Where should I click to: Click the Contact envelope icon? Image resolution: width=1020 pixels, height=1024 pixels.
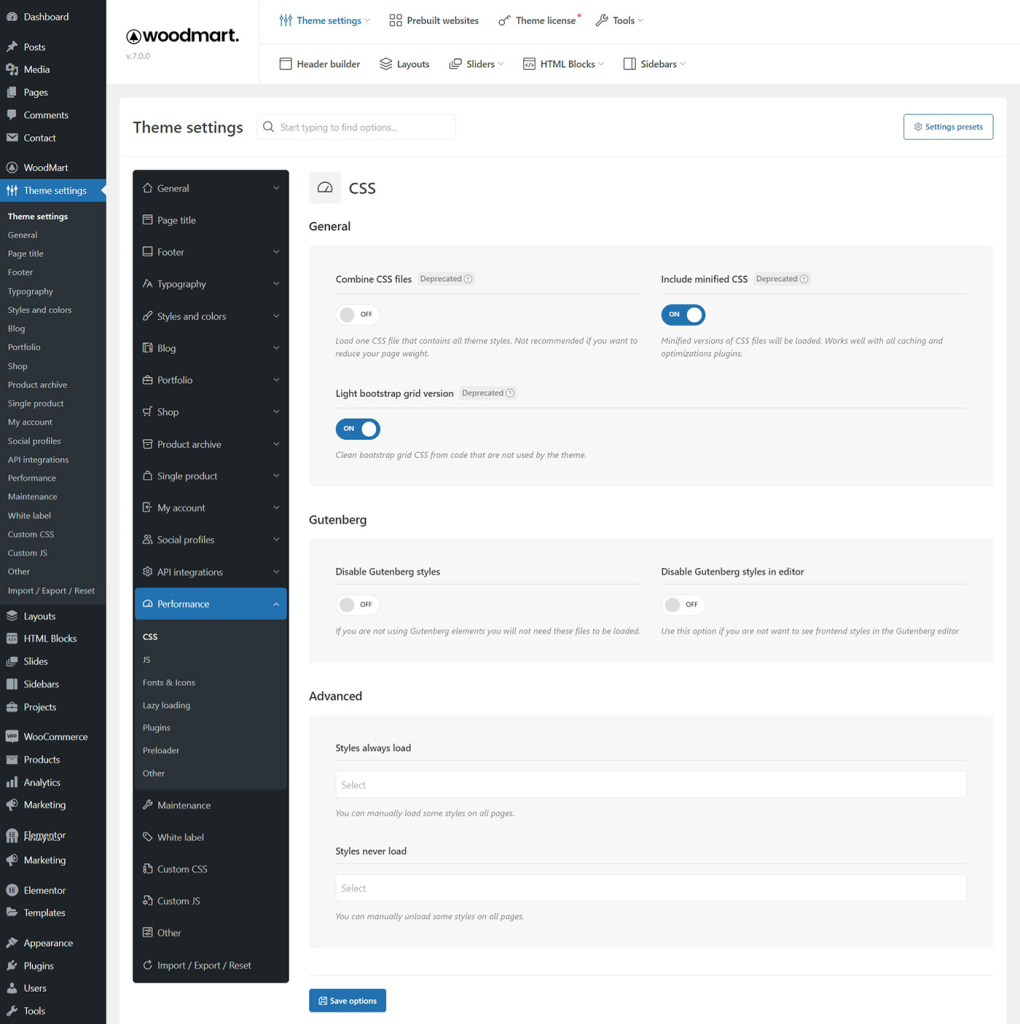point(12,138)
